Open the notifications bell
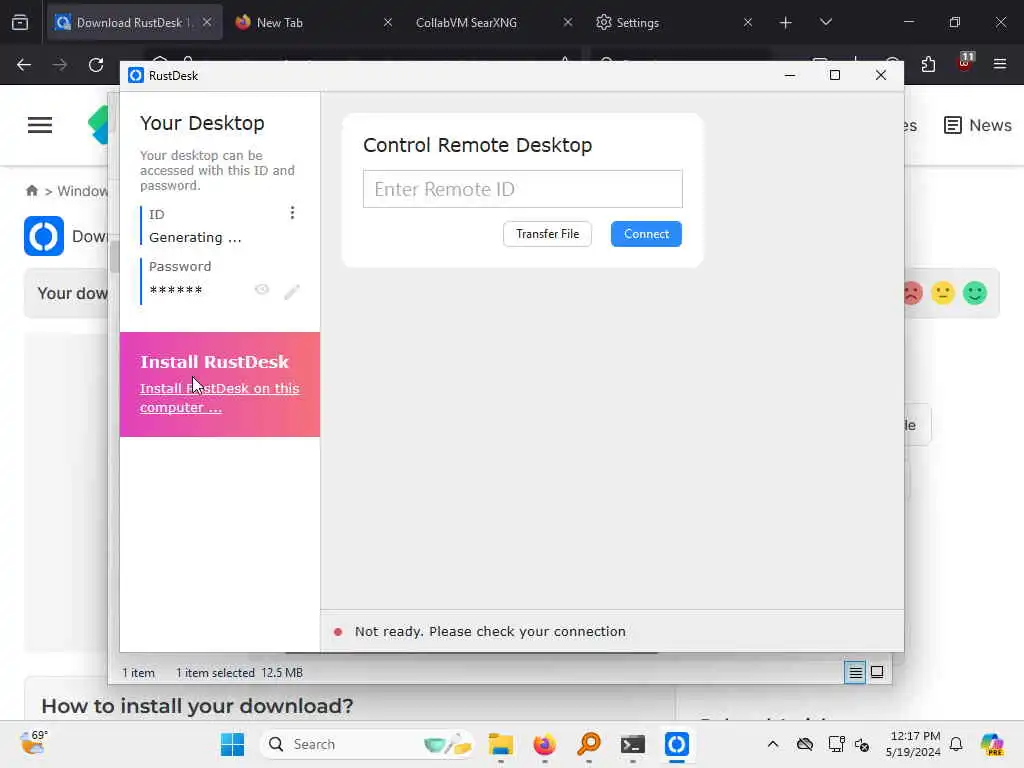Viewport: 1024px width, 768px height. coord(956,744)
